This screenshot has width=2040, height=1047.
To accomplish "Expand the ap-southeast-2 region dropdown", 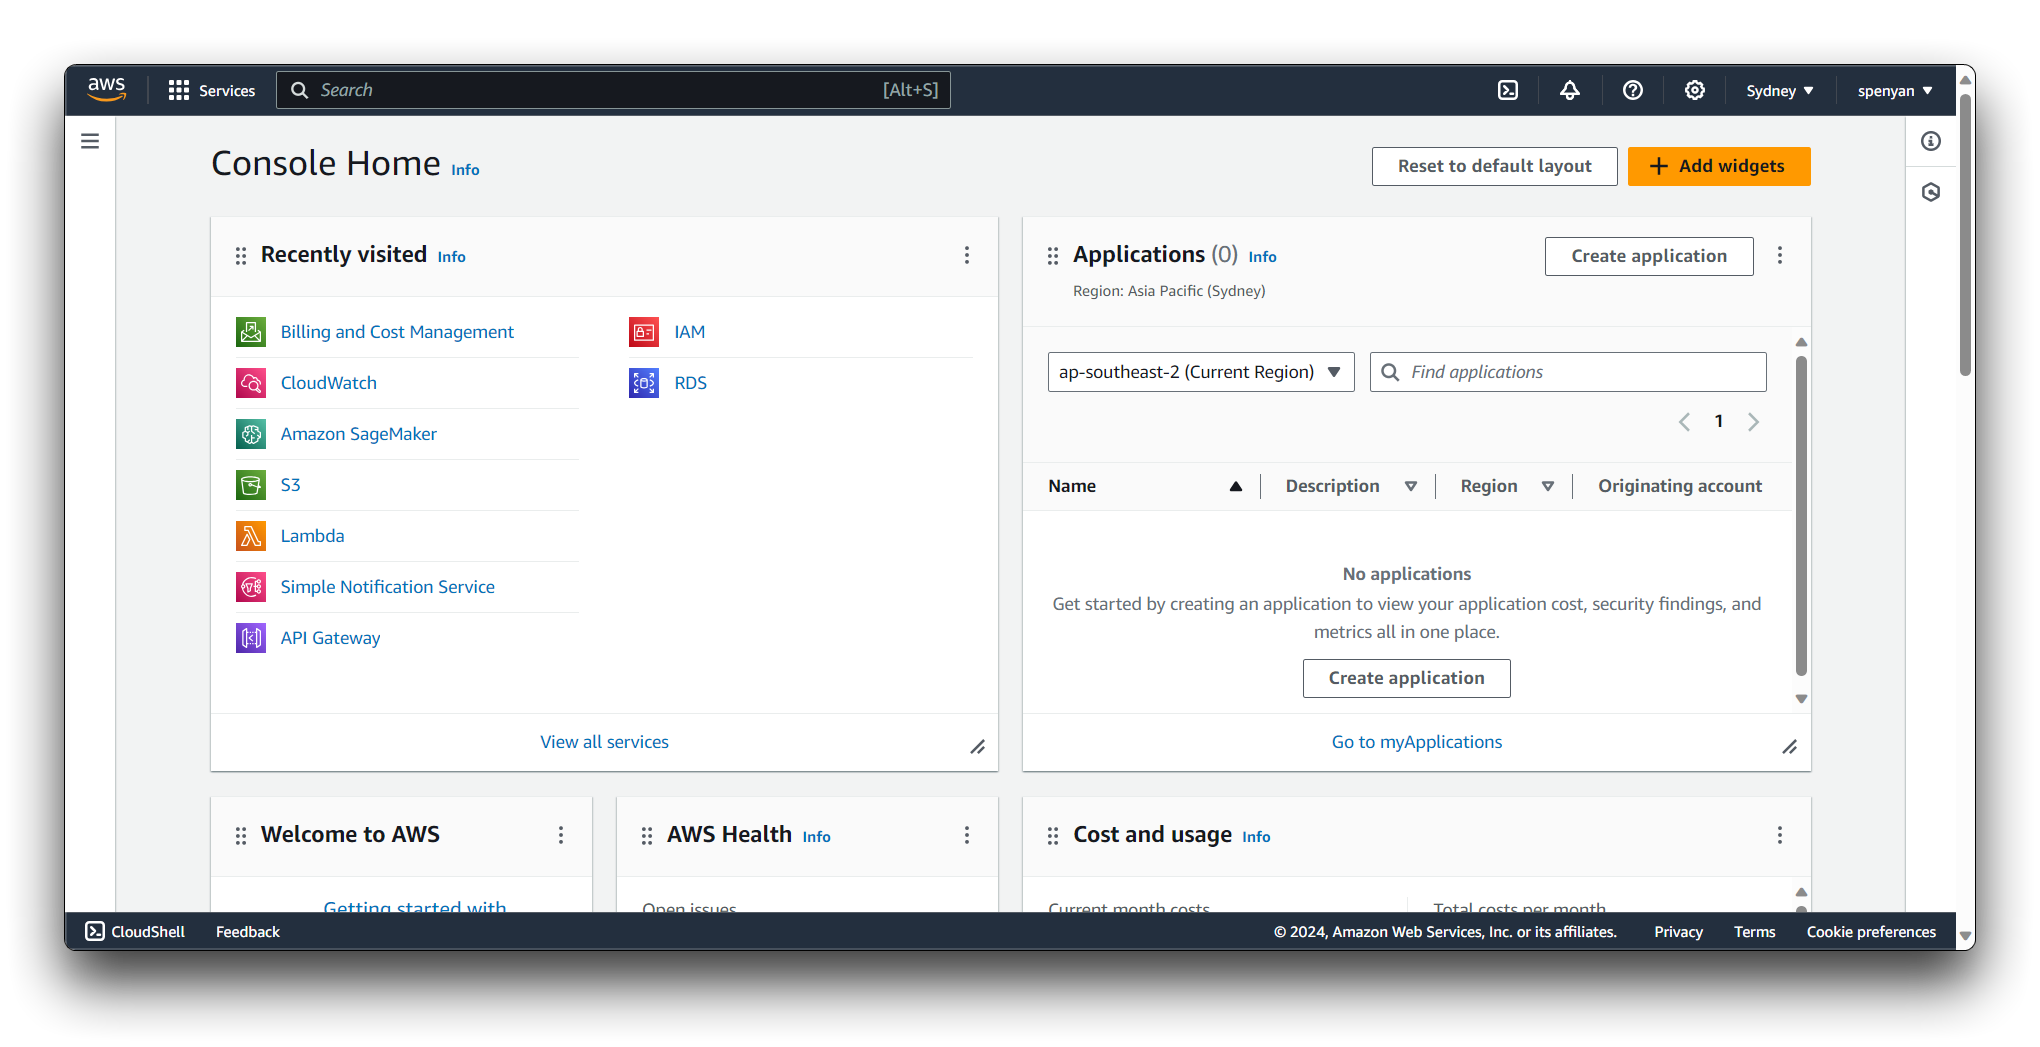I will [1200, 372].
